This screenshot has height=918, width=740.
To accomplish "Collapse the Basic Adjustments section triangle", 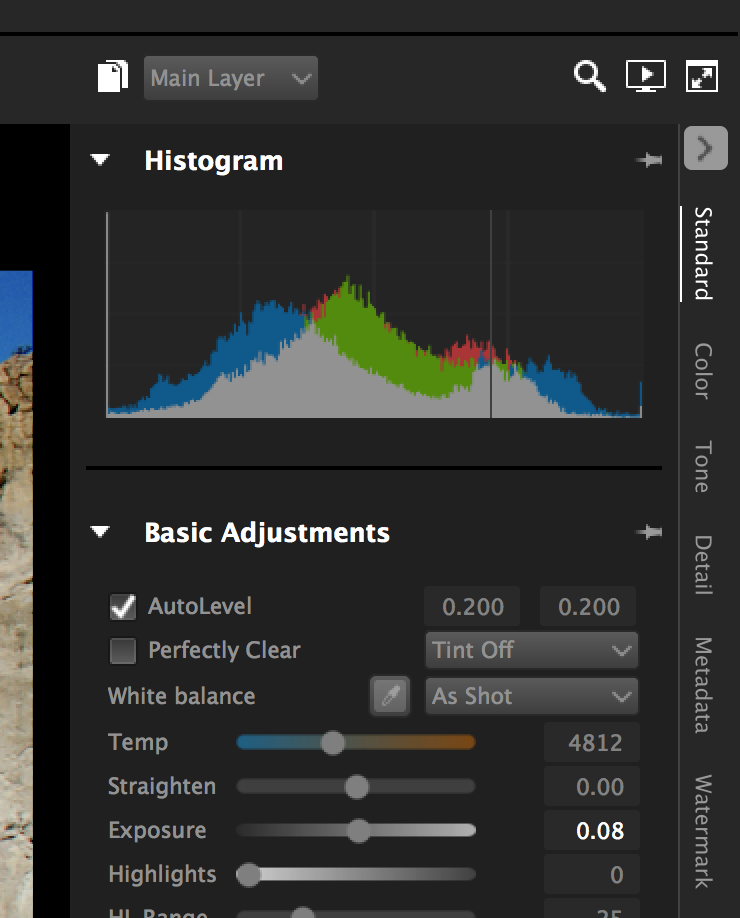I will click(100, 533).
